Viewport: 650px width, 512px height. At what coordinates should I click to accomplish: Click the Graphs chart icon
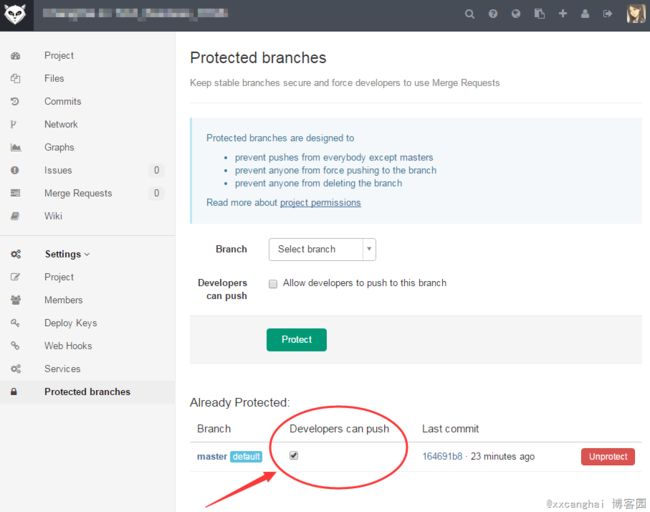(16, 147)
